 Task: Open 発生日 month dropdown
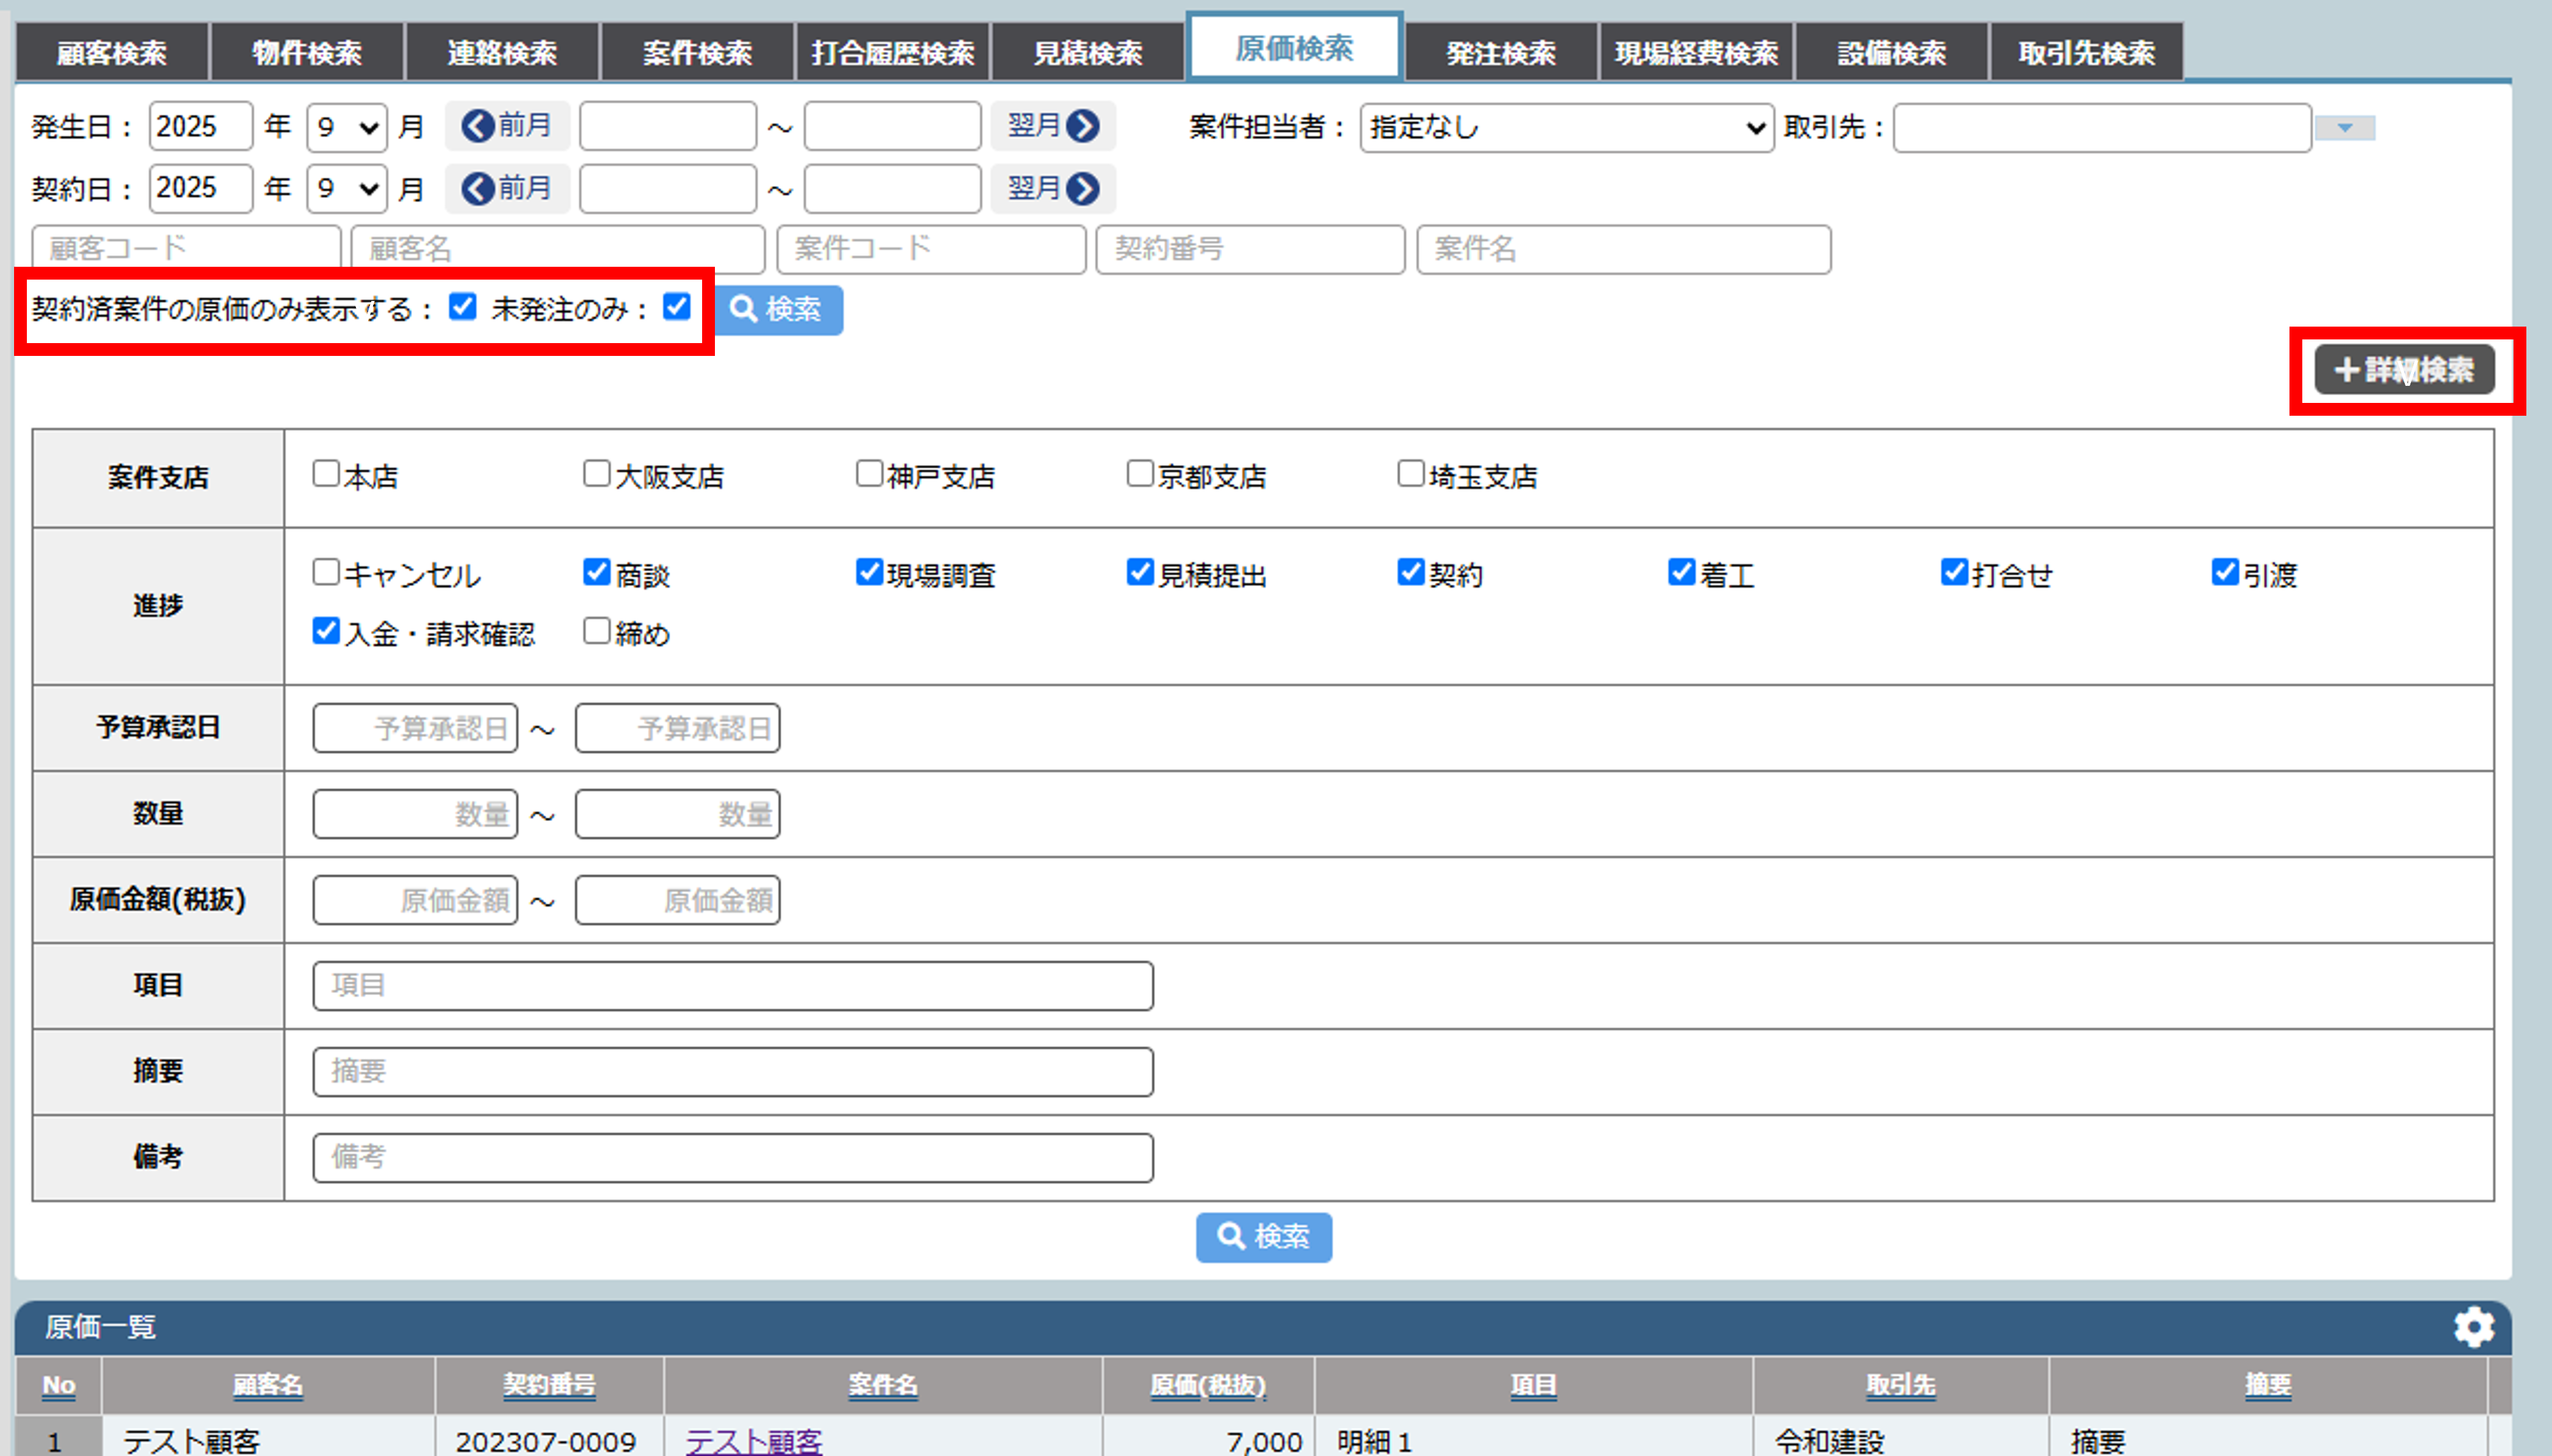pos(346,127)
